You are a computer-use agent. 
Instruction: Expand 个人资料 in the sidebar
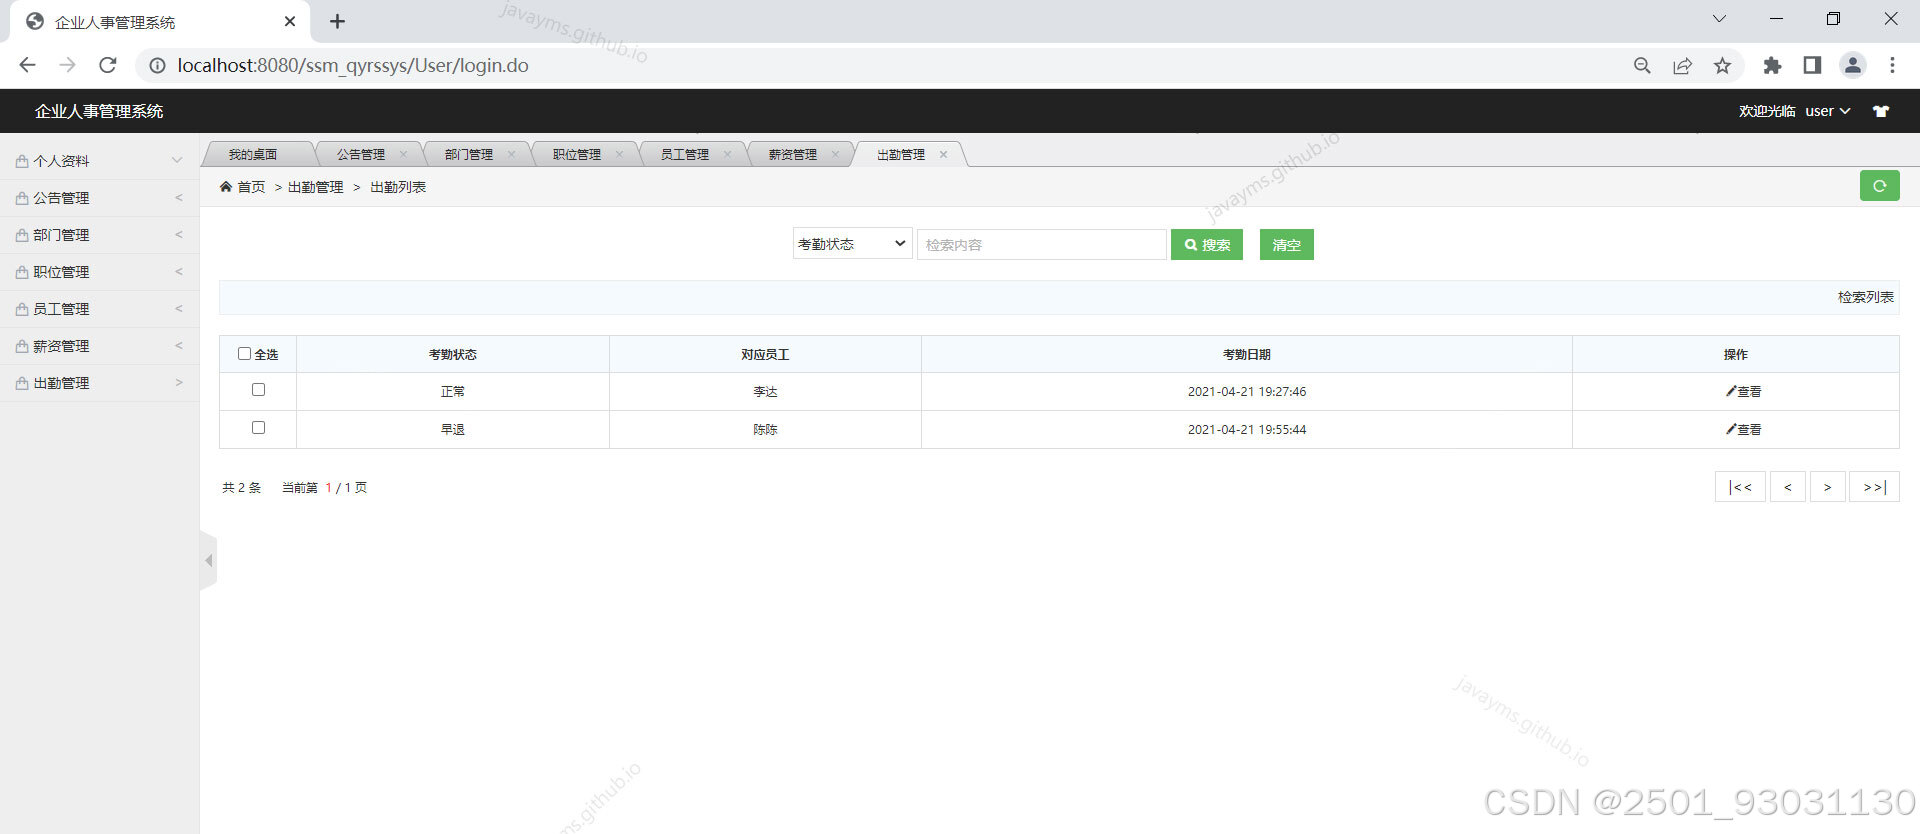(x=100, y=161)
